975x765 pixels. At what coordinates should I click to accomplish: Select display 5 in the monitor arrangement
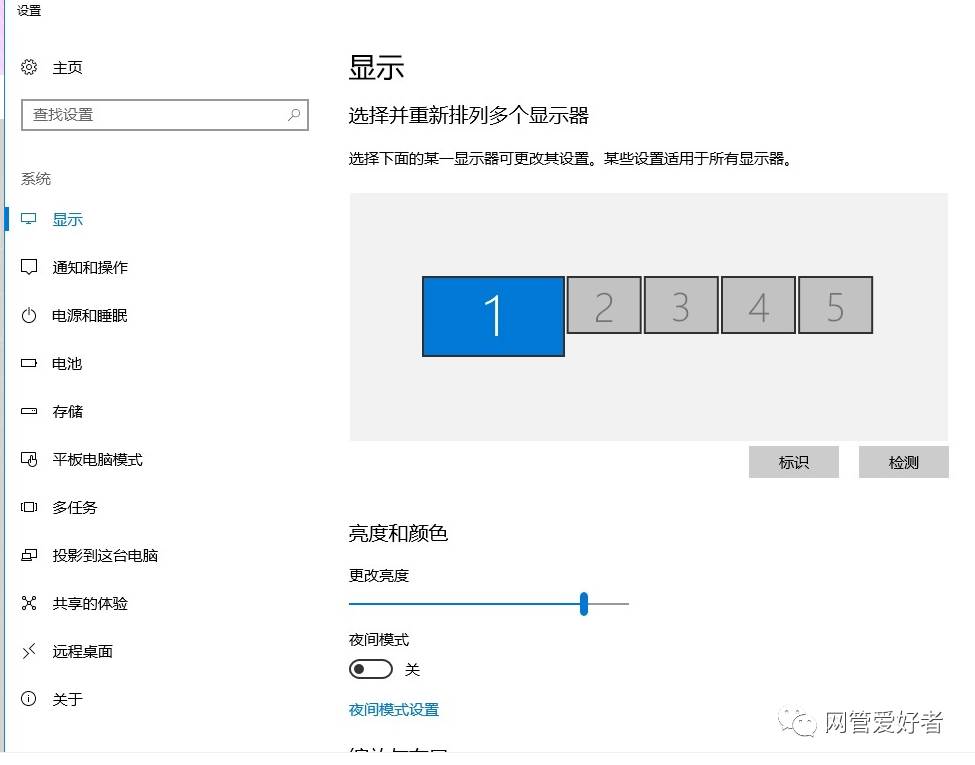point(835,307)
